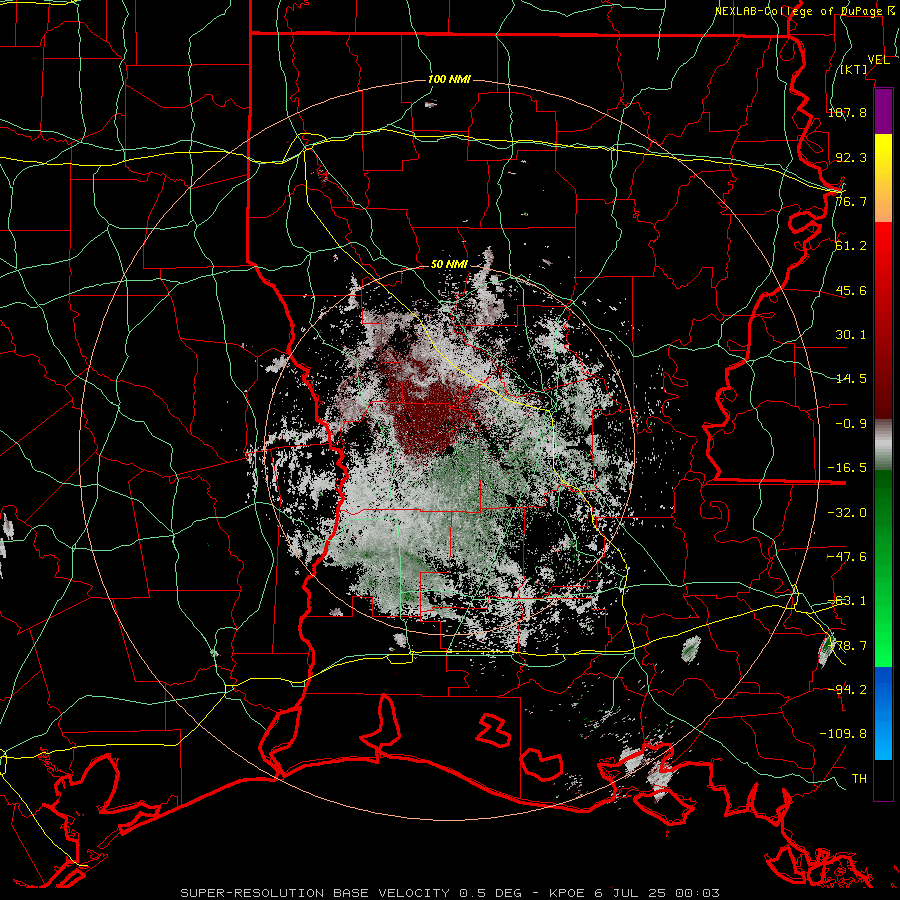Click the 61.2 velocity scale value
The image size is (900, 900).
[x=851, y=246]
